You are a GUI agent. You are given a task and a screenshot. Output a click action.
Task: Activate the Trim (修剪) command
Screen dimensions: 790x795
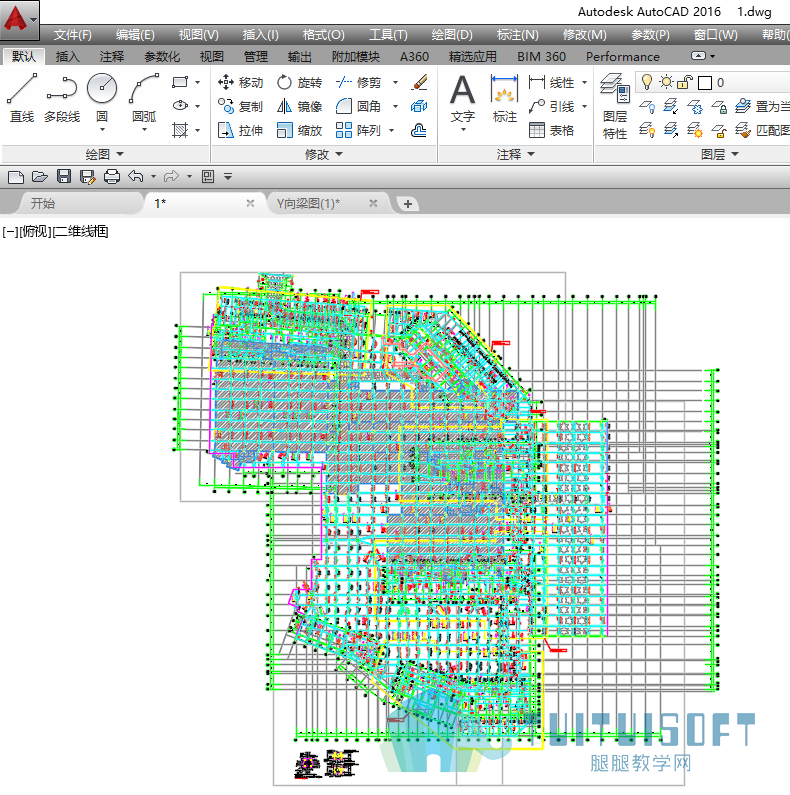358,82
